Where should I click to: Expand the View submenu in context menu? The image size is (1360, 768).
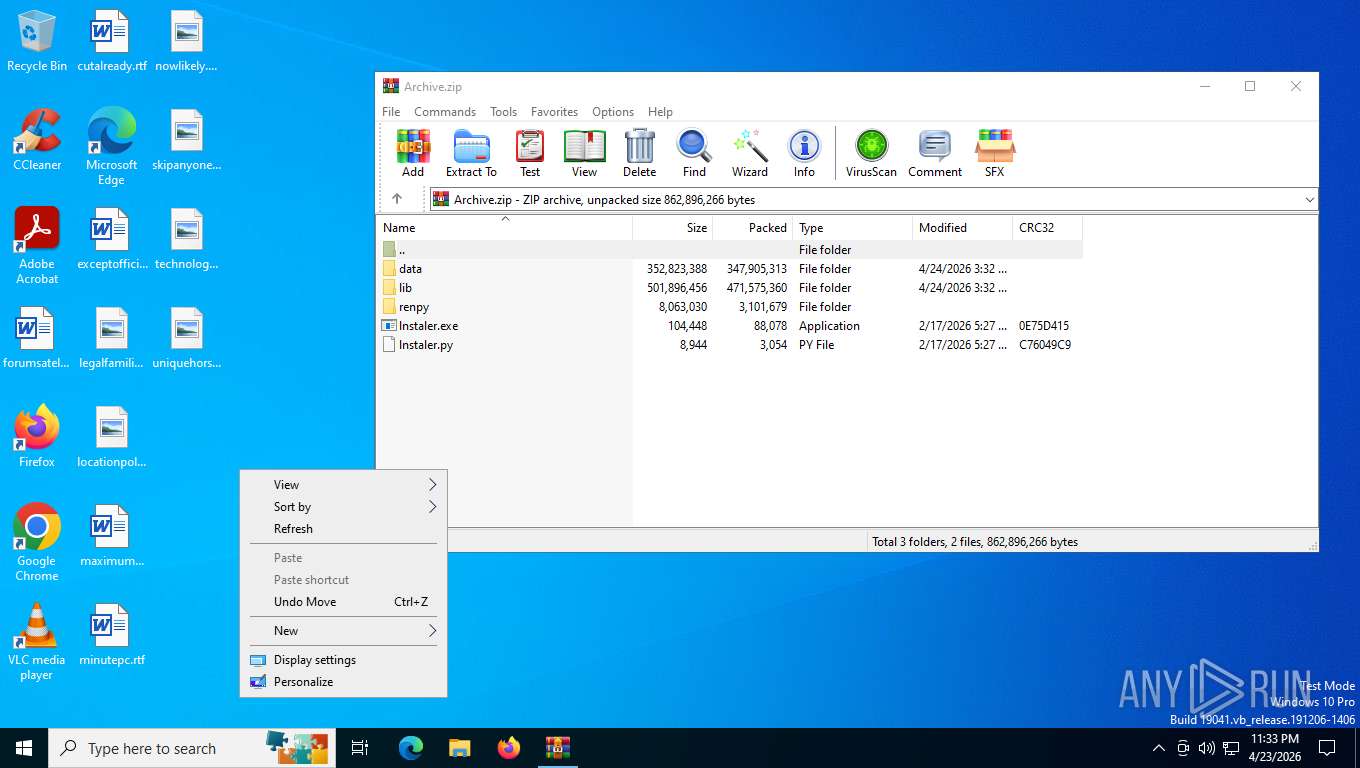coord(343,485)
